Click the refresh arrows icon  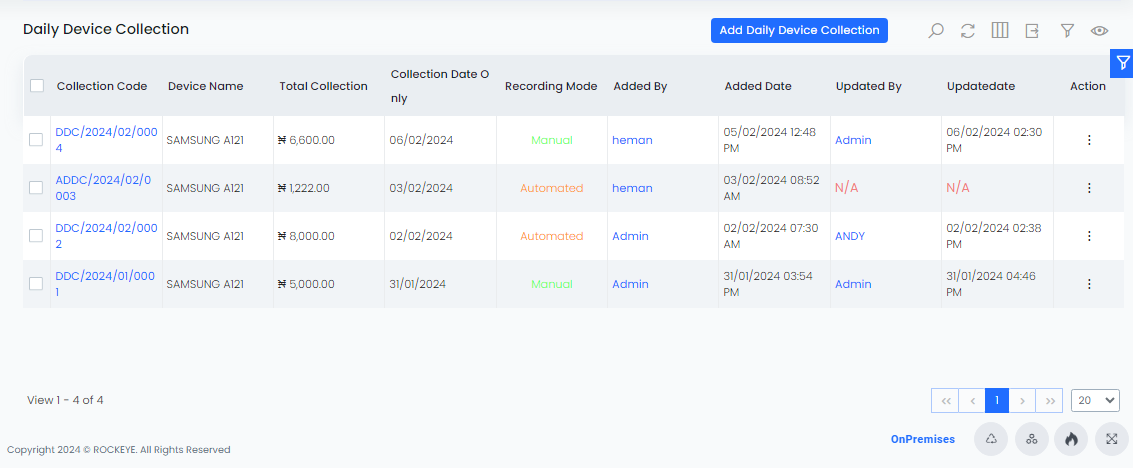(x=968, y=31)
